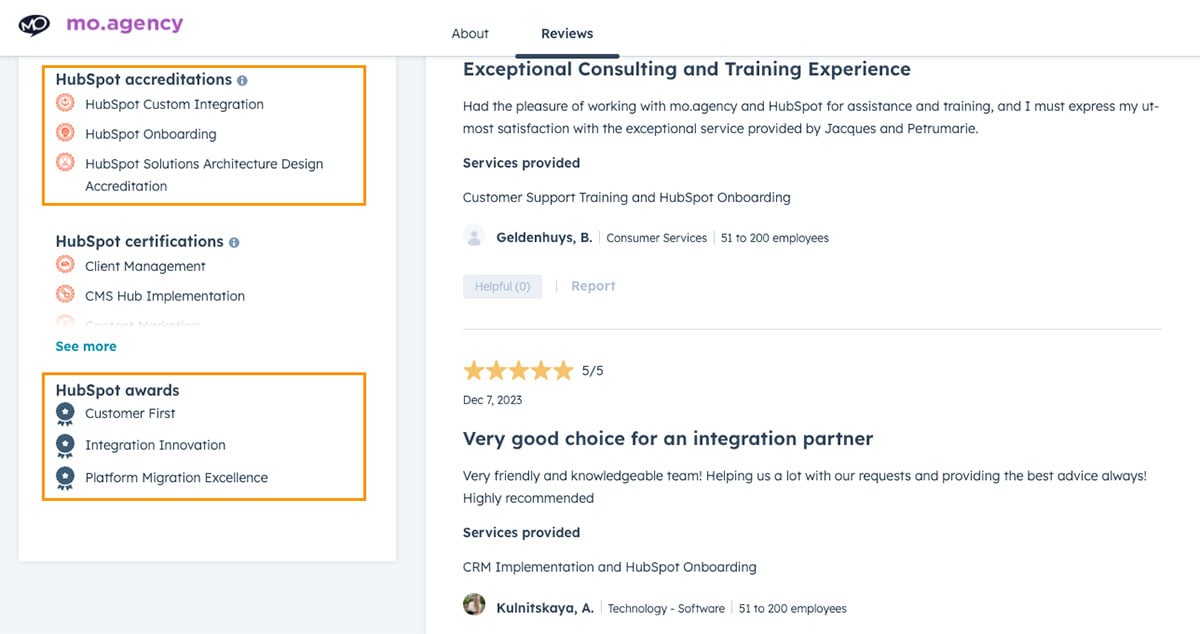The image size is (1200, 634).
Task: Click the Client Management certification badge
Action: click(64, 266)
